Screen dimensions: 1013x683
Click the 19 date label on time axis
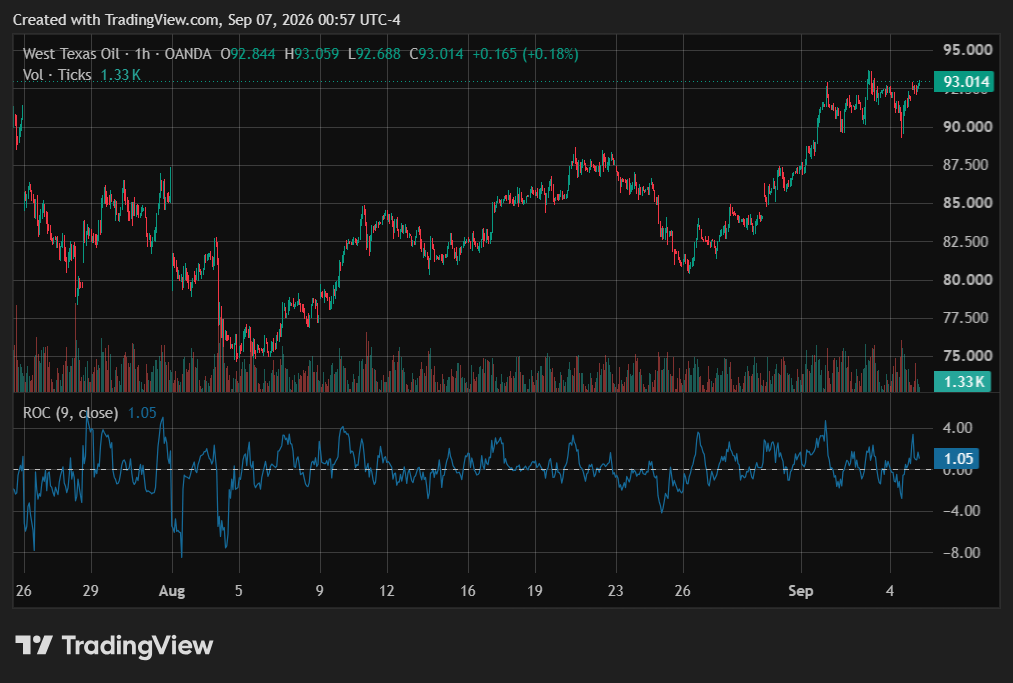[534, 591]
